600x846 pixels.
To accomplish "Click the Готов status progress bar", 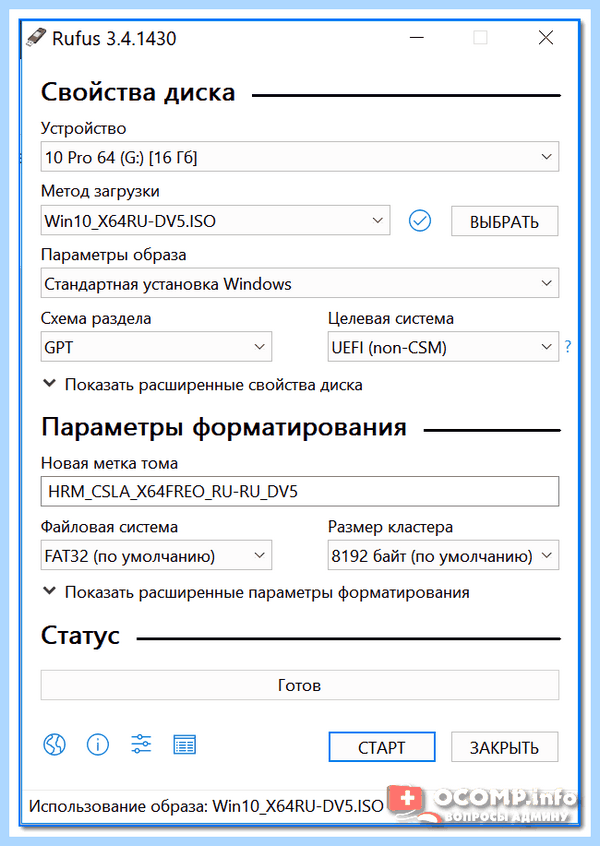I will click(x=300, y=685).
